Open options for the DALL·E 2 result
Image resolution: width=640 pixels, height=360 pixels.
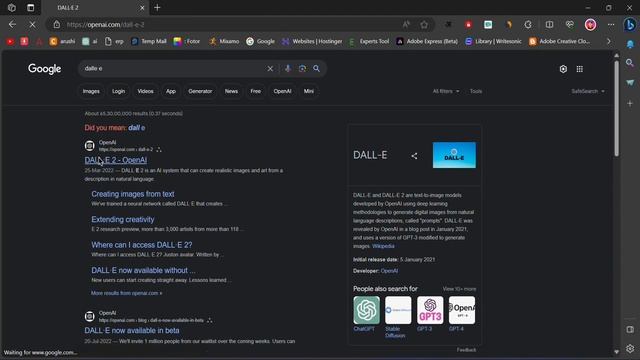159,150
